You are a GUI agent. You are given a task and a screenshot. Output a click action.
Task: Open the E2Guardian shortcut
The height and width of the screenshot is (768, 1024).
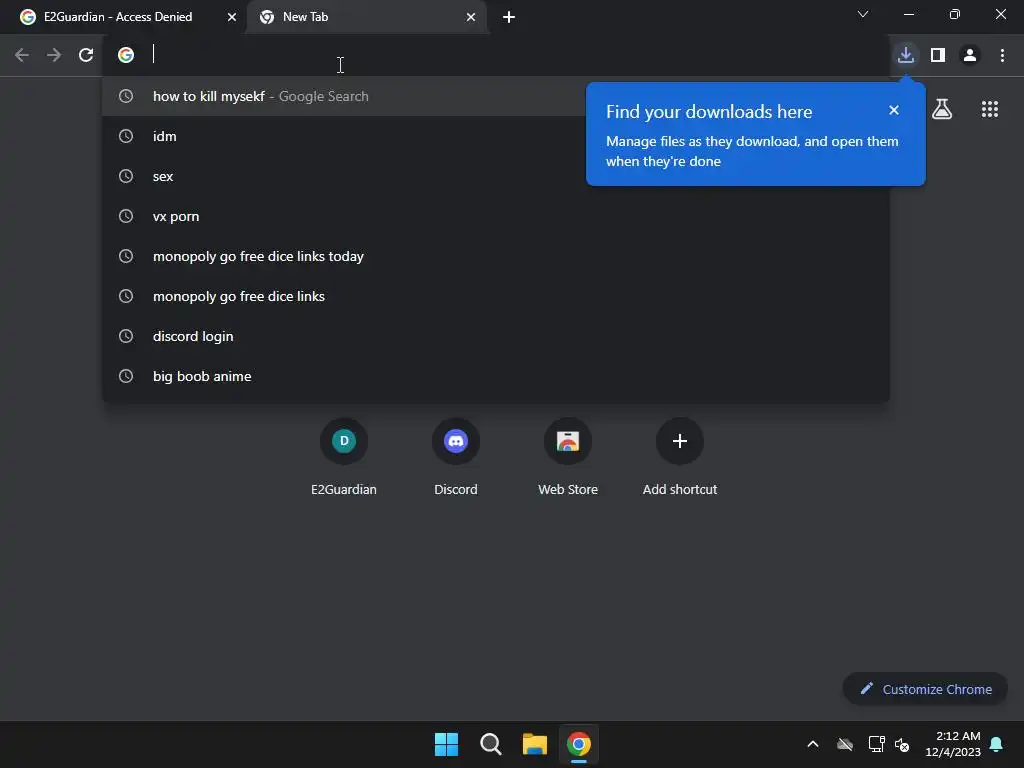click(x=344, y=456)
